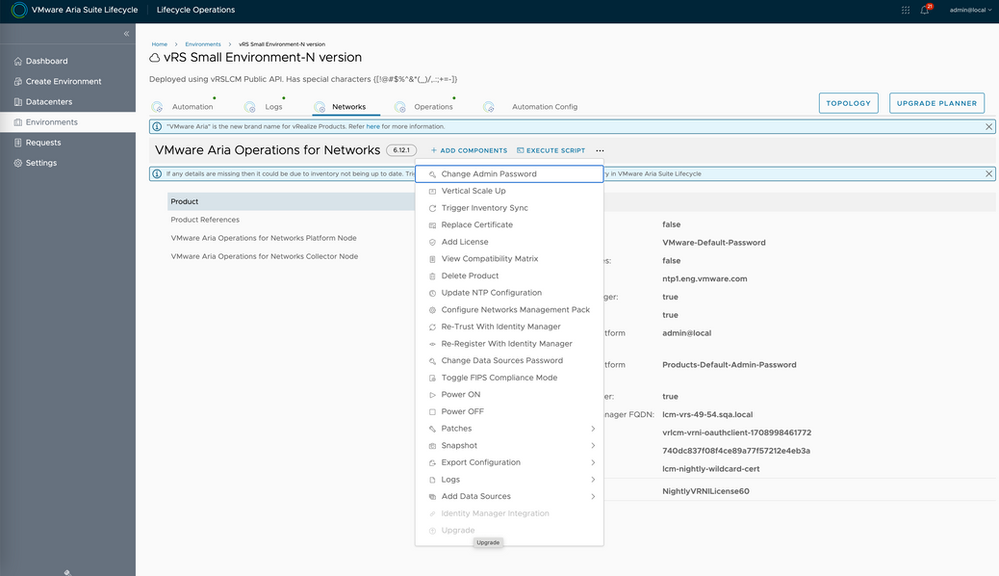Open the three-dots more actions menu
The width and height of the screenshot is (999, 576).
tap(600, 150)
